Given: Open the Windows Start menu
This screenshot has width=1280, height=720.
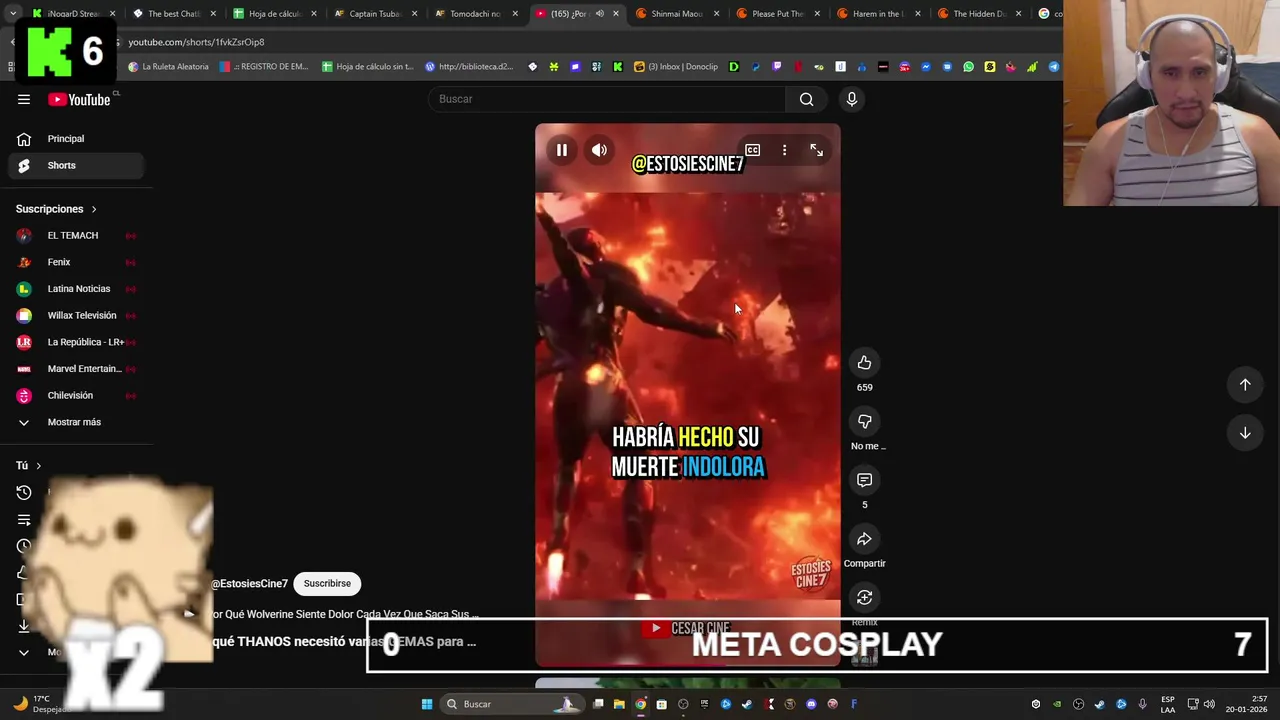Looking at the screenshot, I should click(x=427, y=704).
